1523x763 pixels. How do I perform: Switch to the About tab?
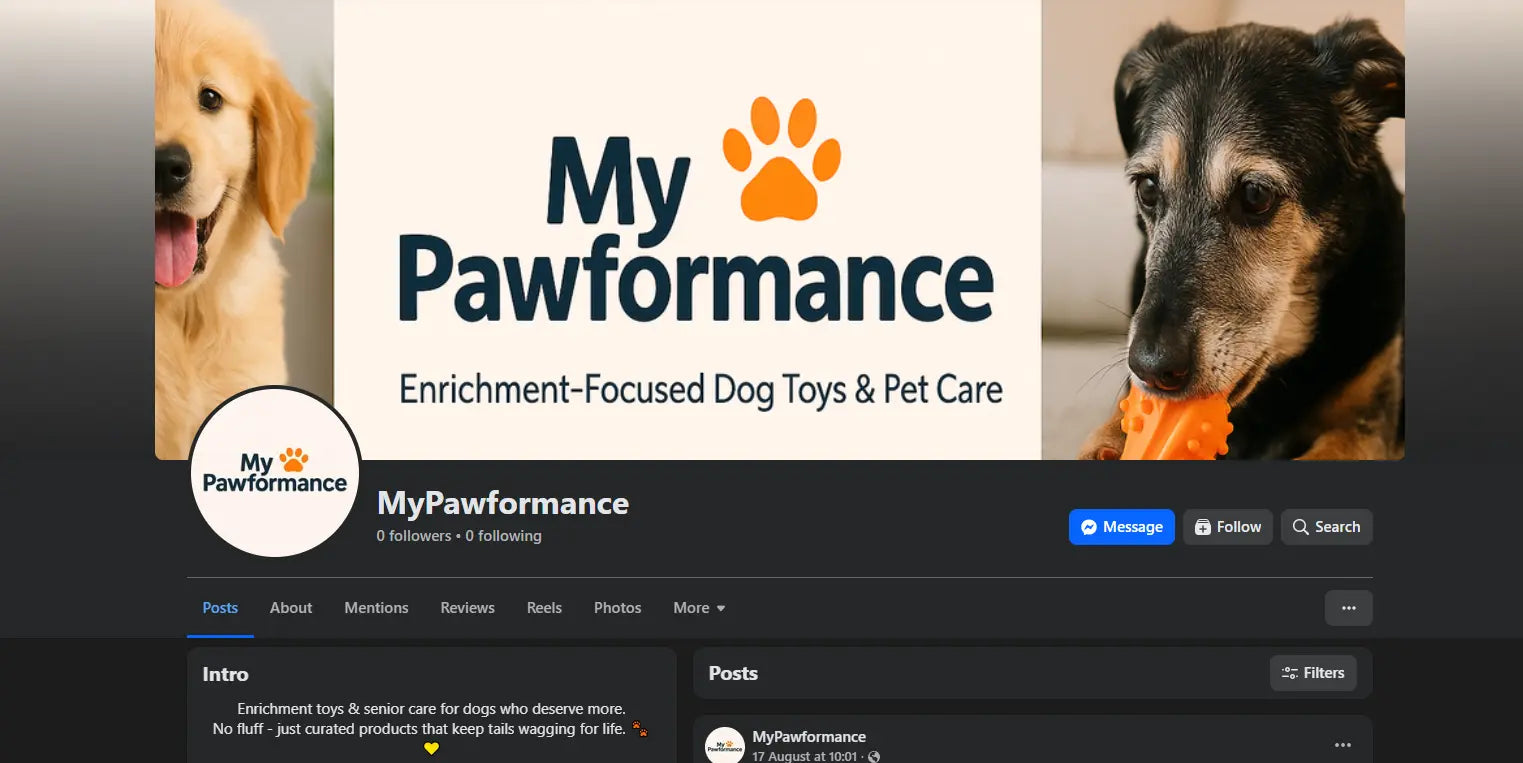[291, 608]
